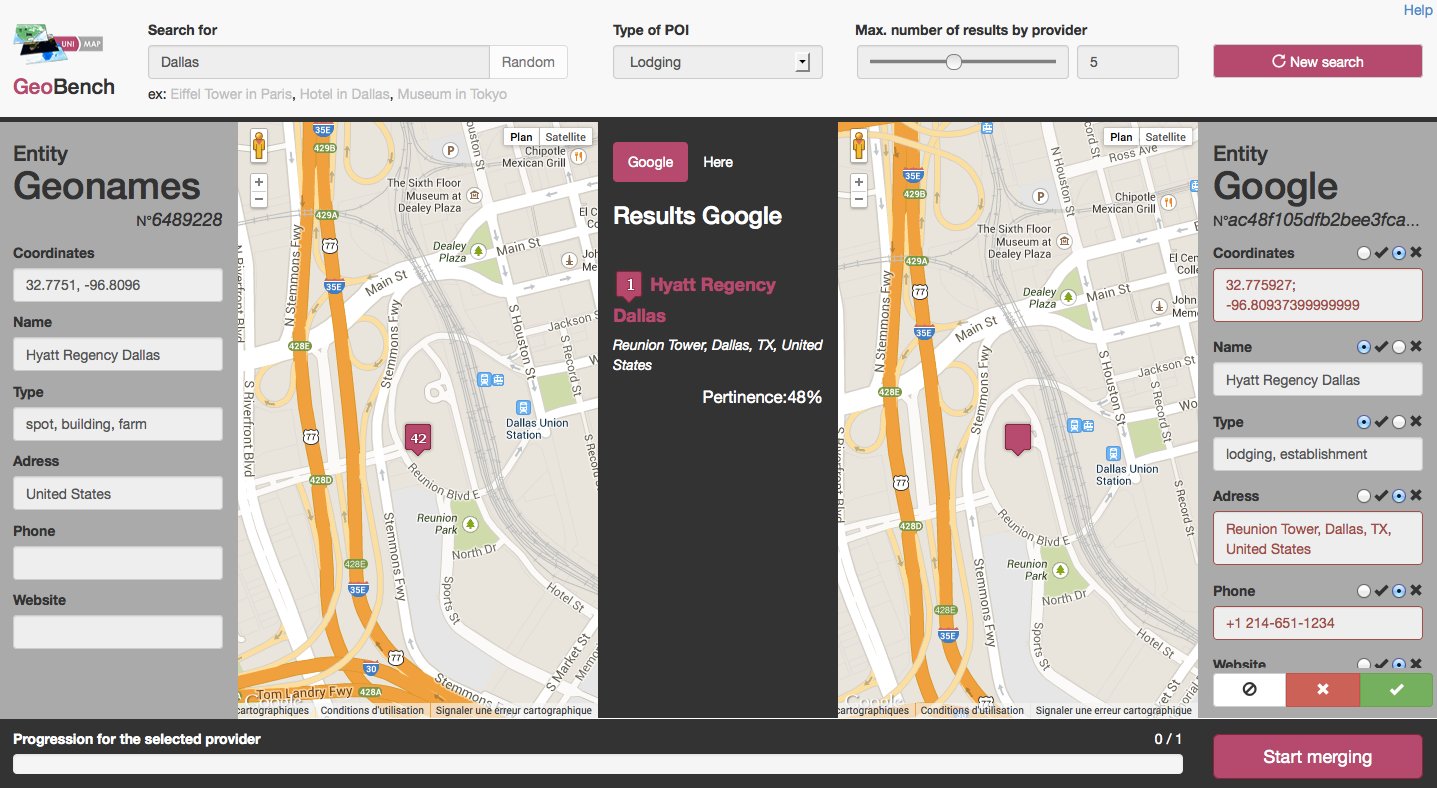Switch right map to Plan view
This screenshot has height=788, width=1437.
click(1121, 137)
